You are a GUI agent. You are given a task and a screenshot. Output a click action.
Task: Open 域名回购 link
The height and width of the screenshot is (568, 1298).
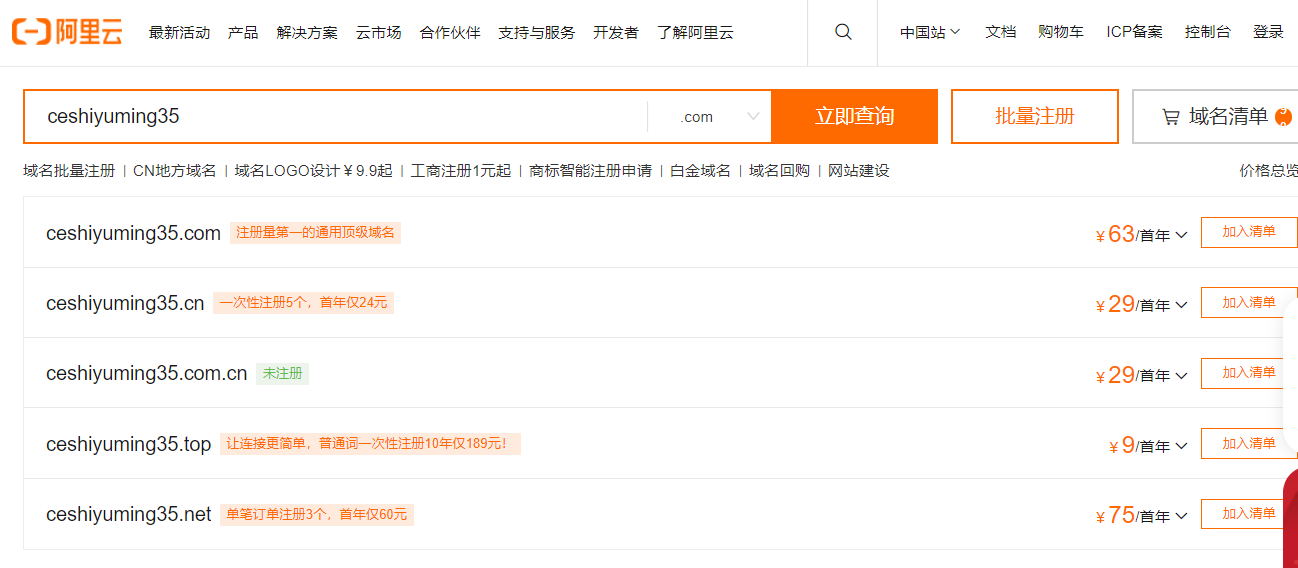point(779,171)
